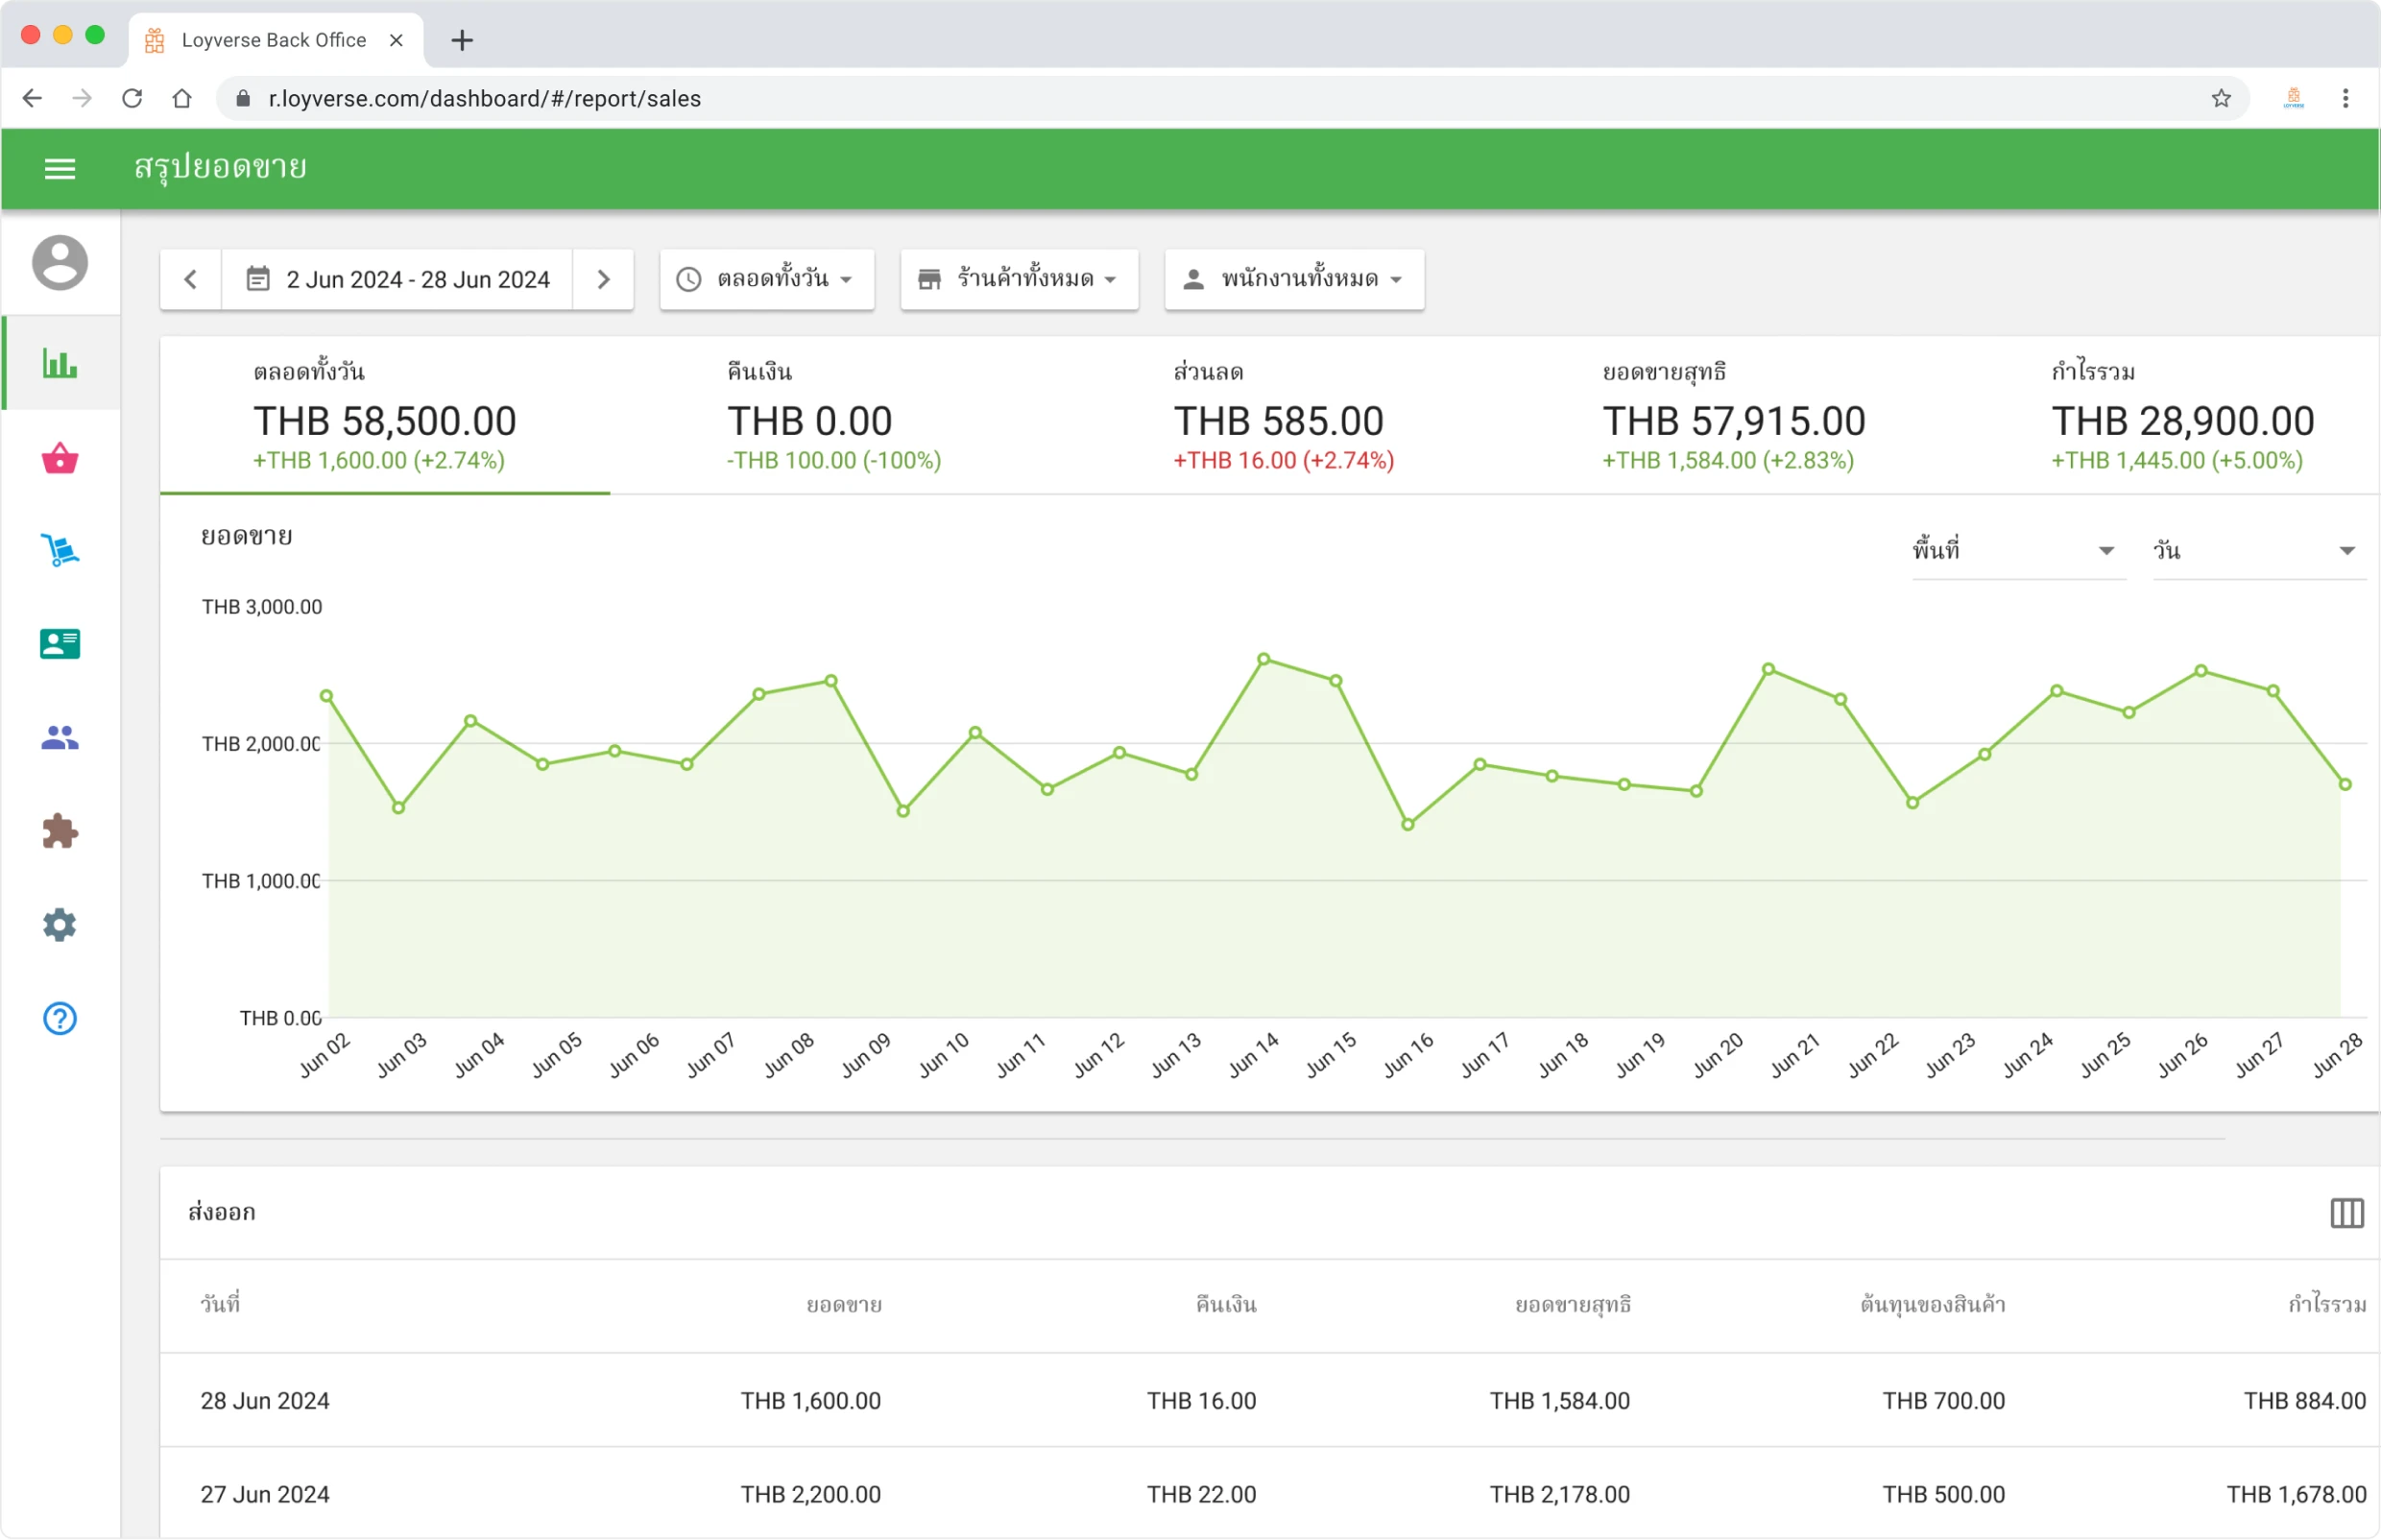Open the account profile avatar

point(60,263)
